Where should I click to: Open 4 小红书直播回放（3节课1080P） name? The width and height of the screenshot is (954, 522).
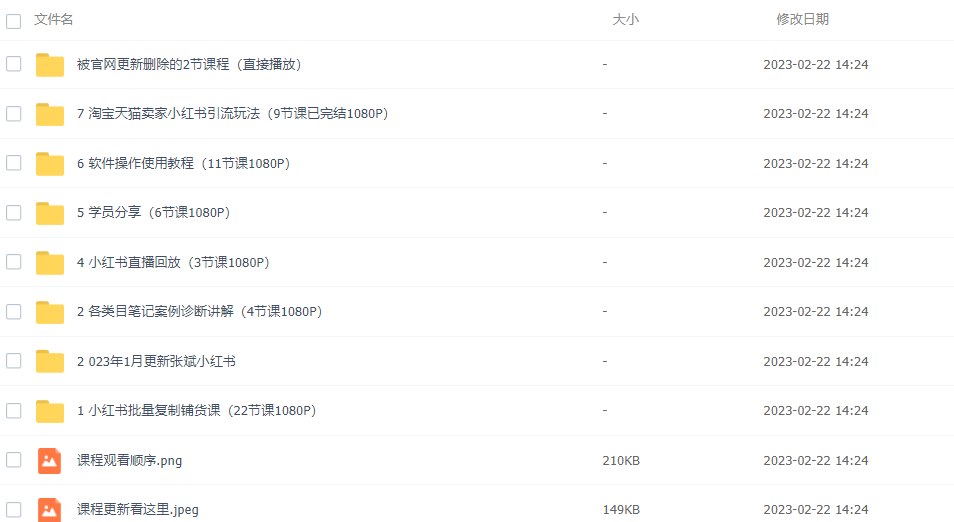point(173,263)
